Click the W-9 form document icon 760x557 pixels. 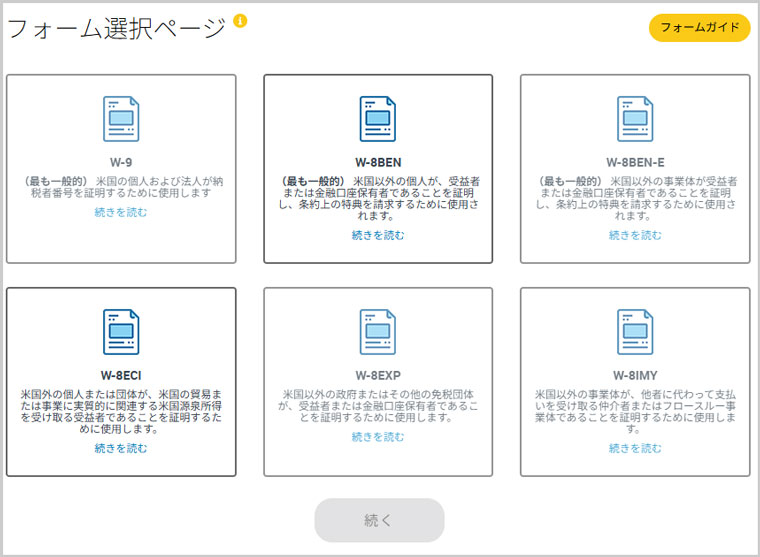[x=121, y=119]
